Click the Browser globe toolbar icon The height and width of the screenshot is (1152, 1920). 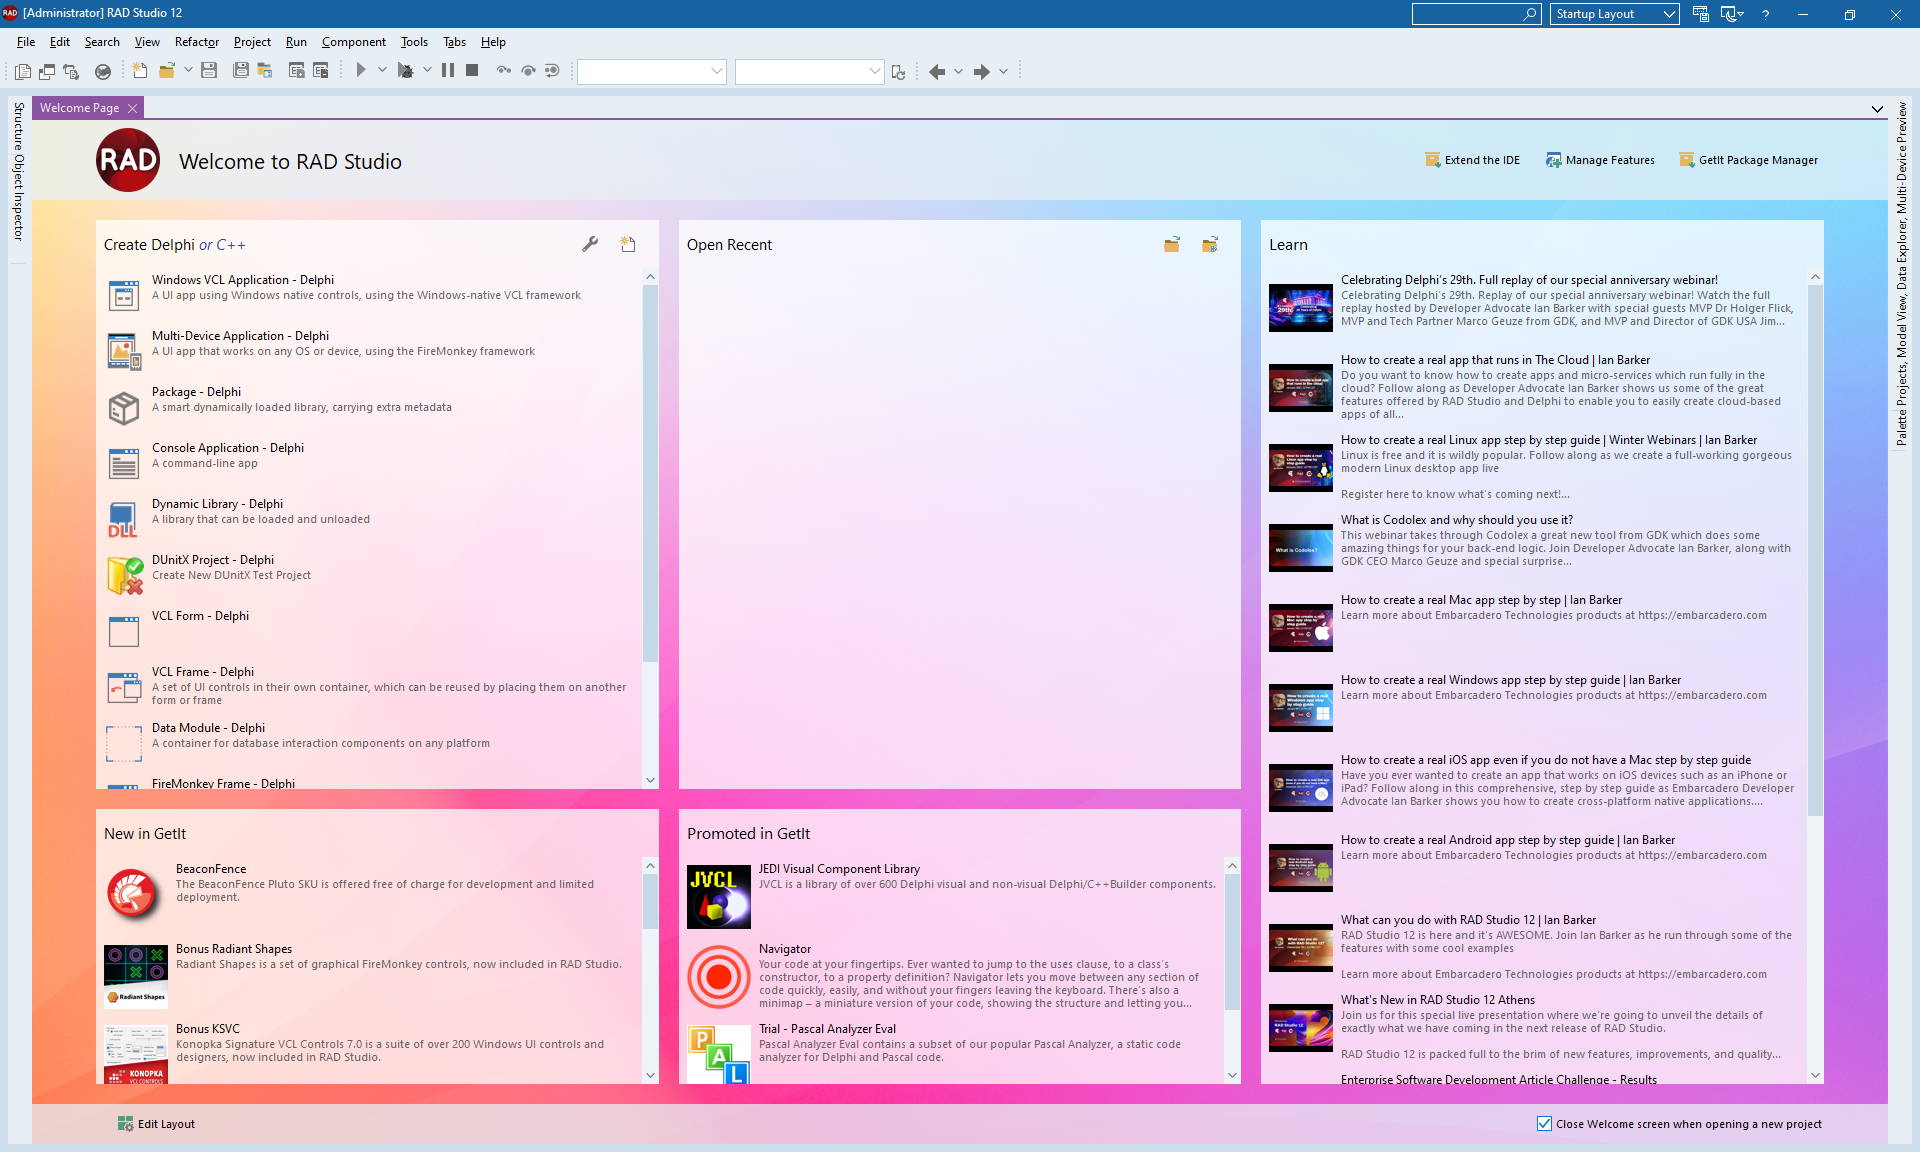click(103, 71)
